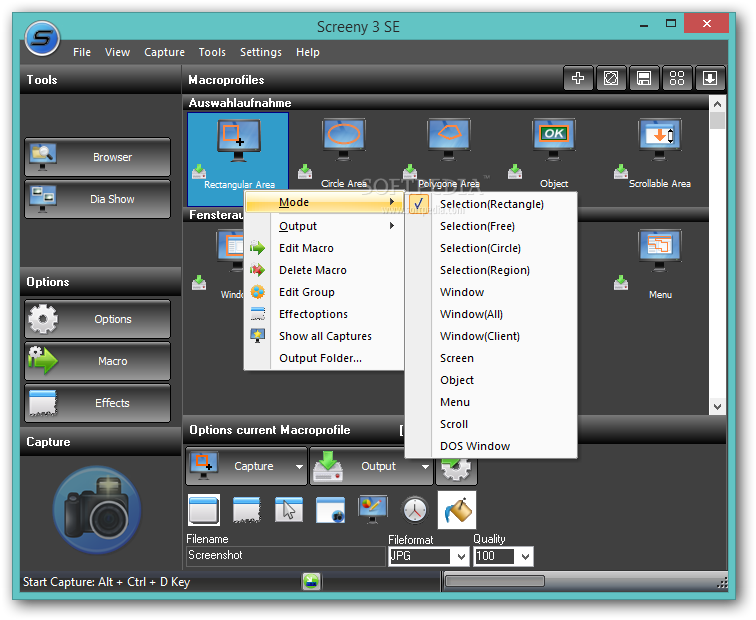Click the window with camera watermark icon
The width and height of the screenshot is (756, 620).
(330, 510)
